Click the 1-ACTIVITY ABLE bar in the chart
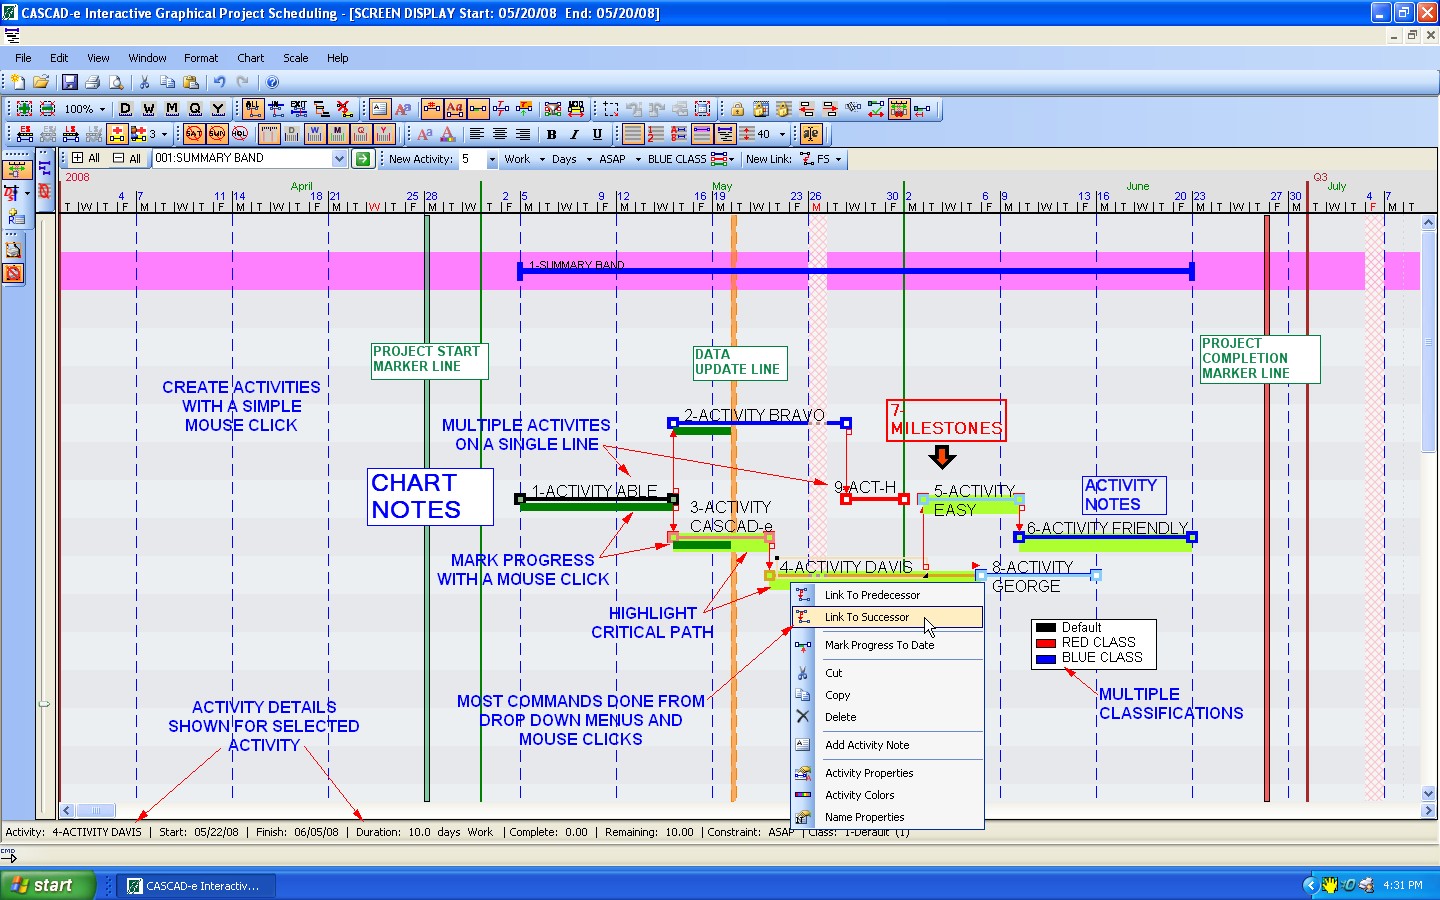Viewport: 1440px width, 900px height. pyautogui.click(x=596, y=499)
